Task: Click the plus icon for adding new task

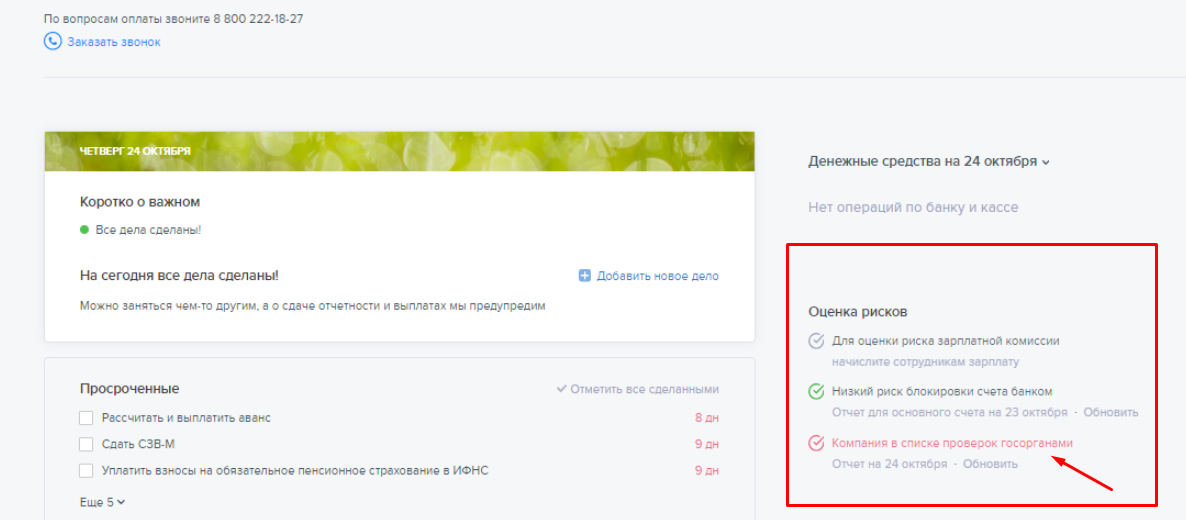Action: point(585,276)
